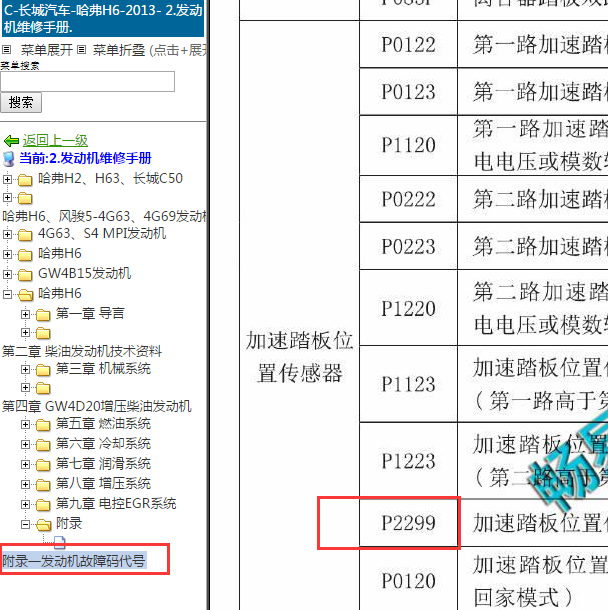Click the computer icon beside 当前:2.发动机维修手册

(x=9, y=159)
